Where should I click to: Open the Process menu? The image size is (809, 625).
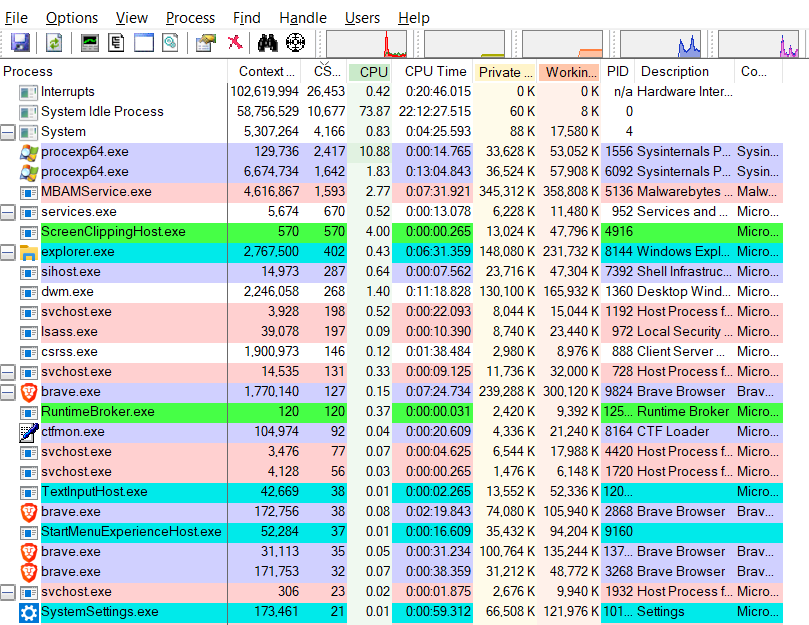pos(190,18)
